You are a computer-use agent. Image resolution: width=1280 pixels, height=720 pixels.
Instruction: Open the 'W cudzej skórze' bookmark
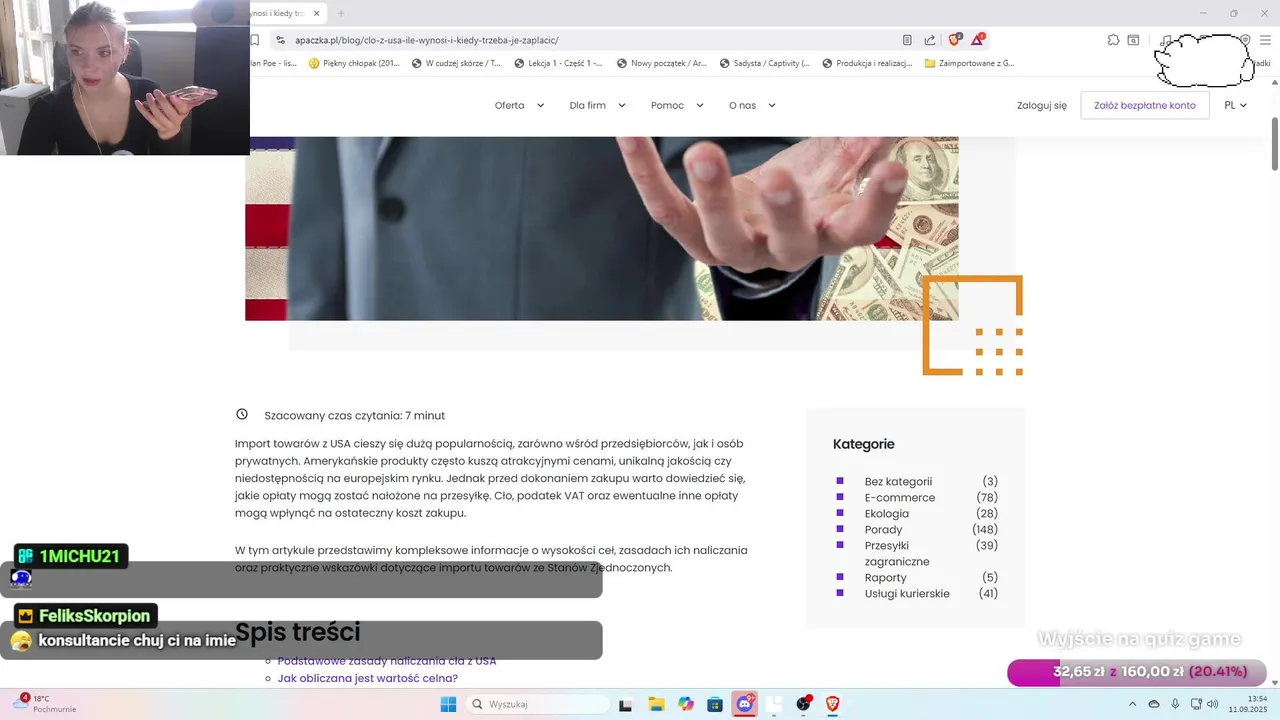click(x=456, y=63)
